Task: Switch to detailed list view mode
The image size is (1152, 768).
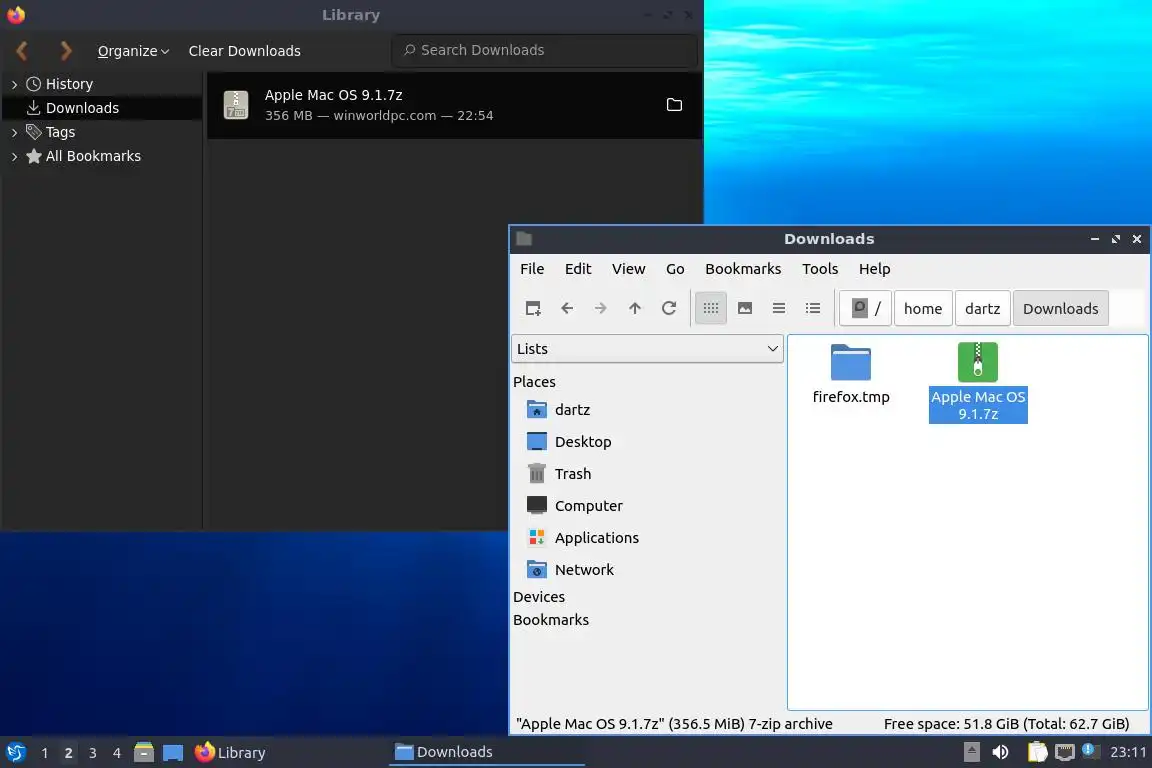Action: click(813, 308)
